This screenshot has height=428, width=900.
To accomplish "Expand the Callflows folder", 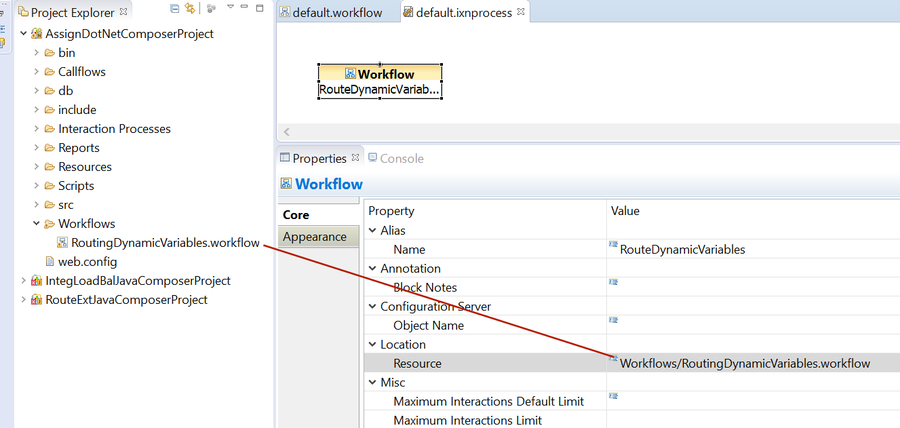I will point(36,72).
